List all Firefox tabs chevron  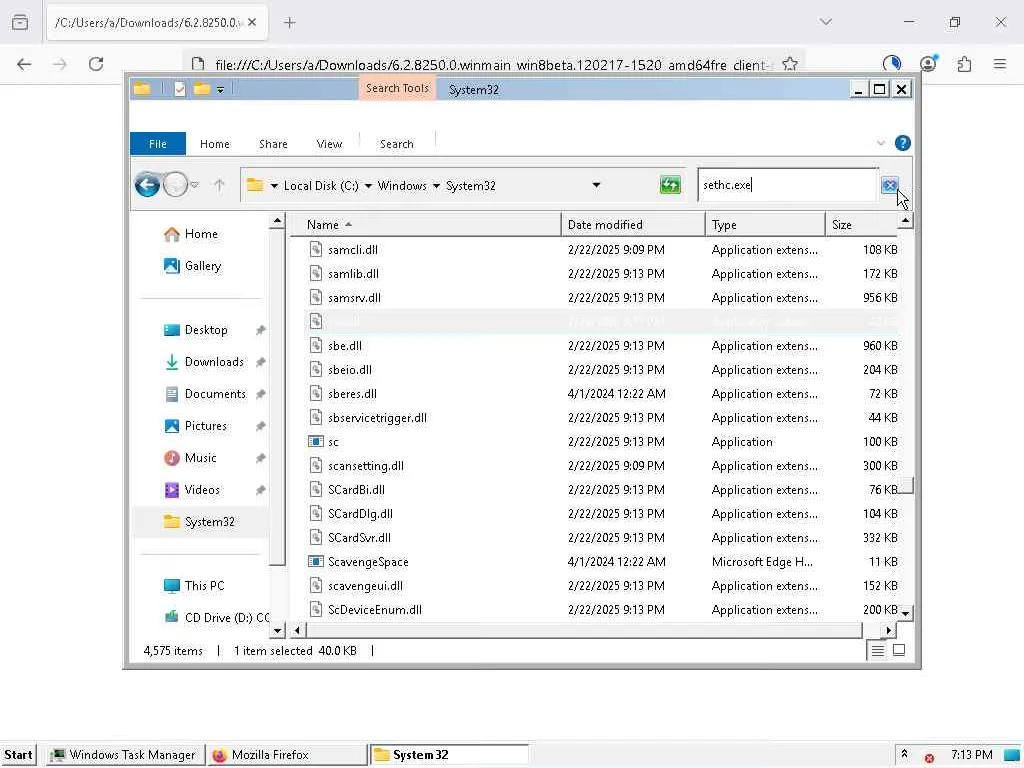coord(826,22)
